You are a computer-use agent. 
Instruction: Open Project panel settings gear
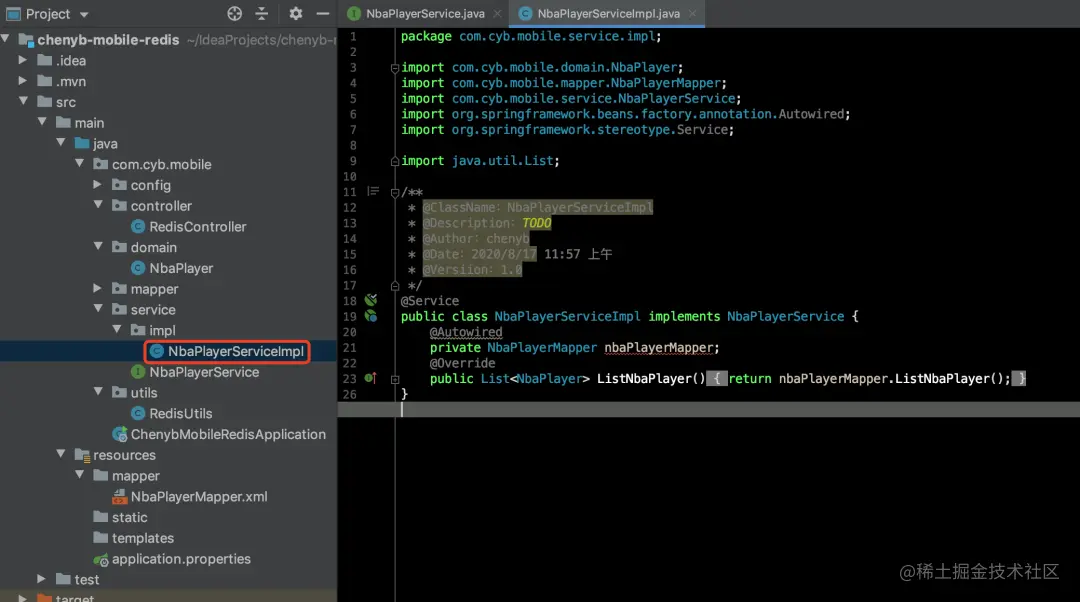click(295, 13)
